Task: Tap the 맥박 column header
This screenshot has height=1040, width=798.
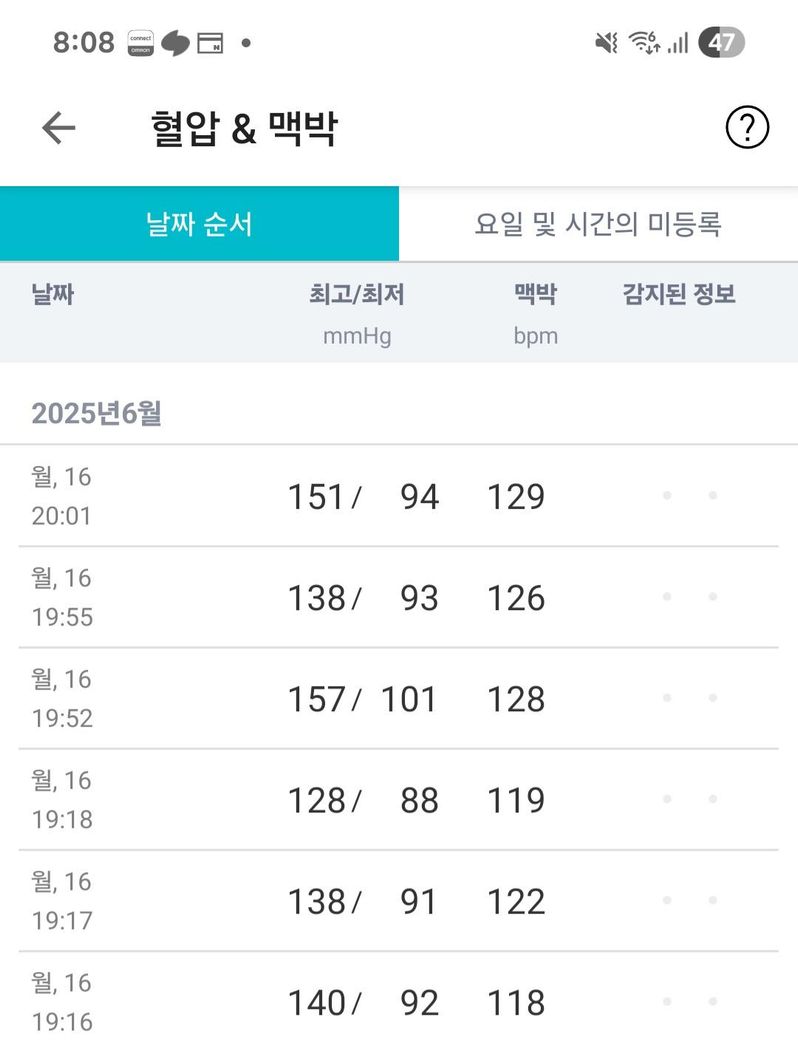Action: [535, 294]
